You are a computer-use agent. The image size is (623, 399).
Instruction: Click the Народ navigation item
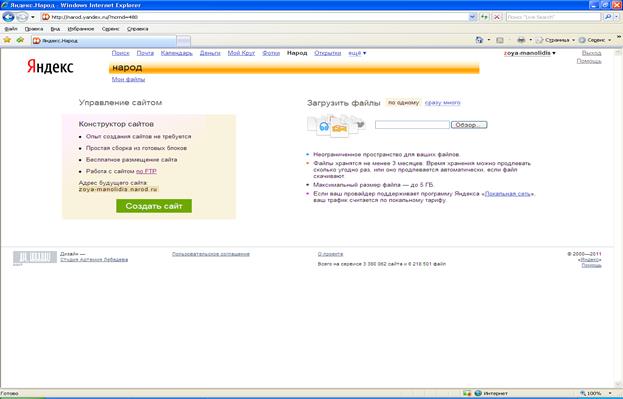pos(297,53)
